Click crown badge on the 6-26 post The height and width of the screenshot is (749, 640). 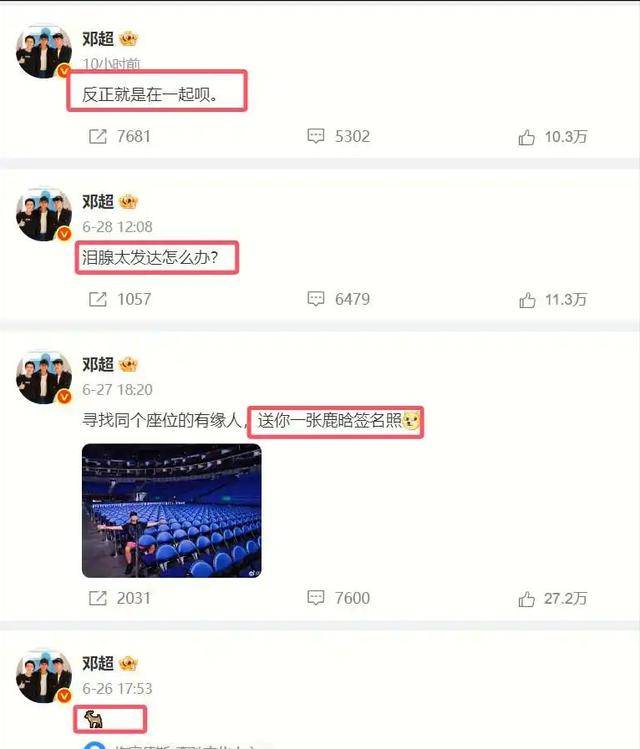coord(128,663)
